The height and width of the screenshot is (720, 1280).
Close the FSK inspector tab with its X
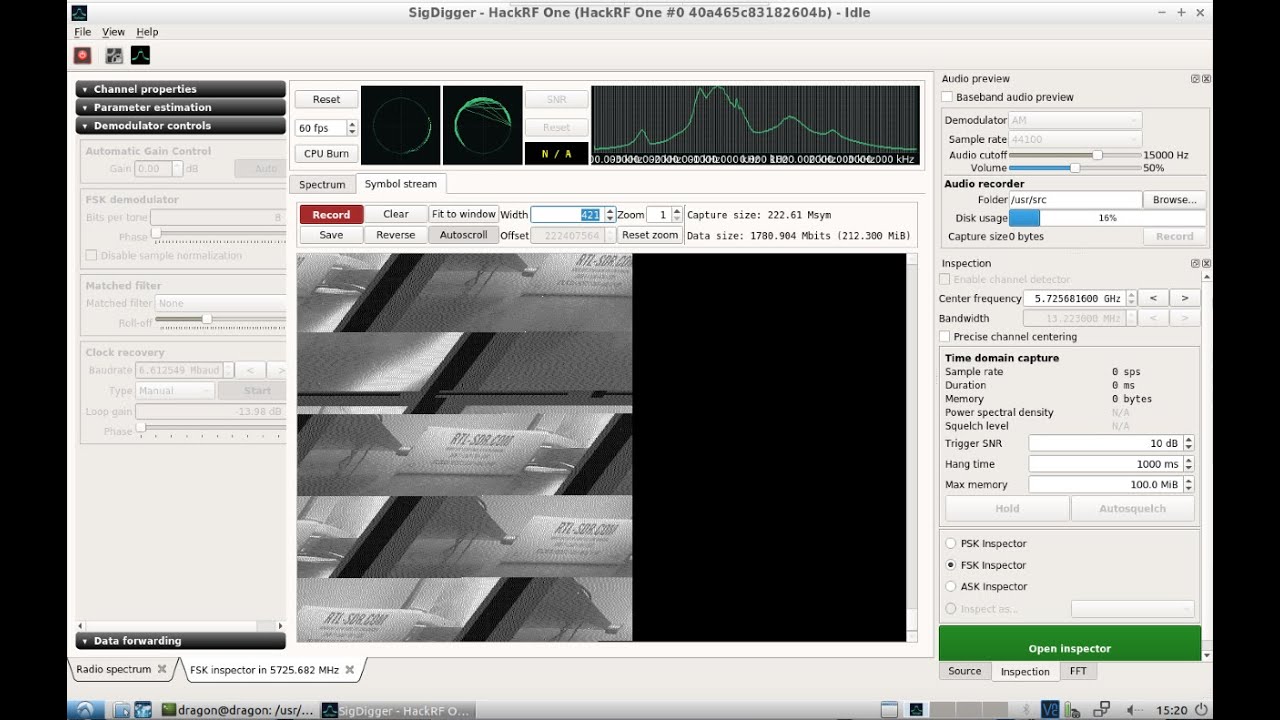pos(349,670)
